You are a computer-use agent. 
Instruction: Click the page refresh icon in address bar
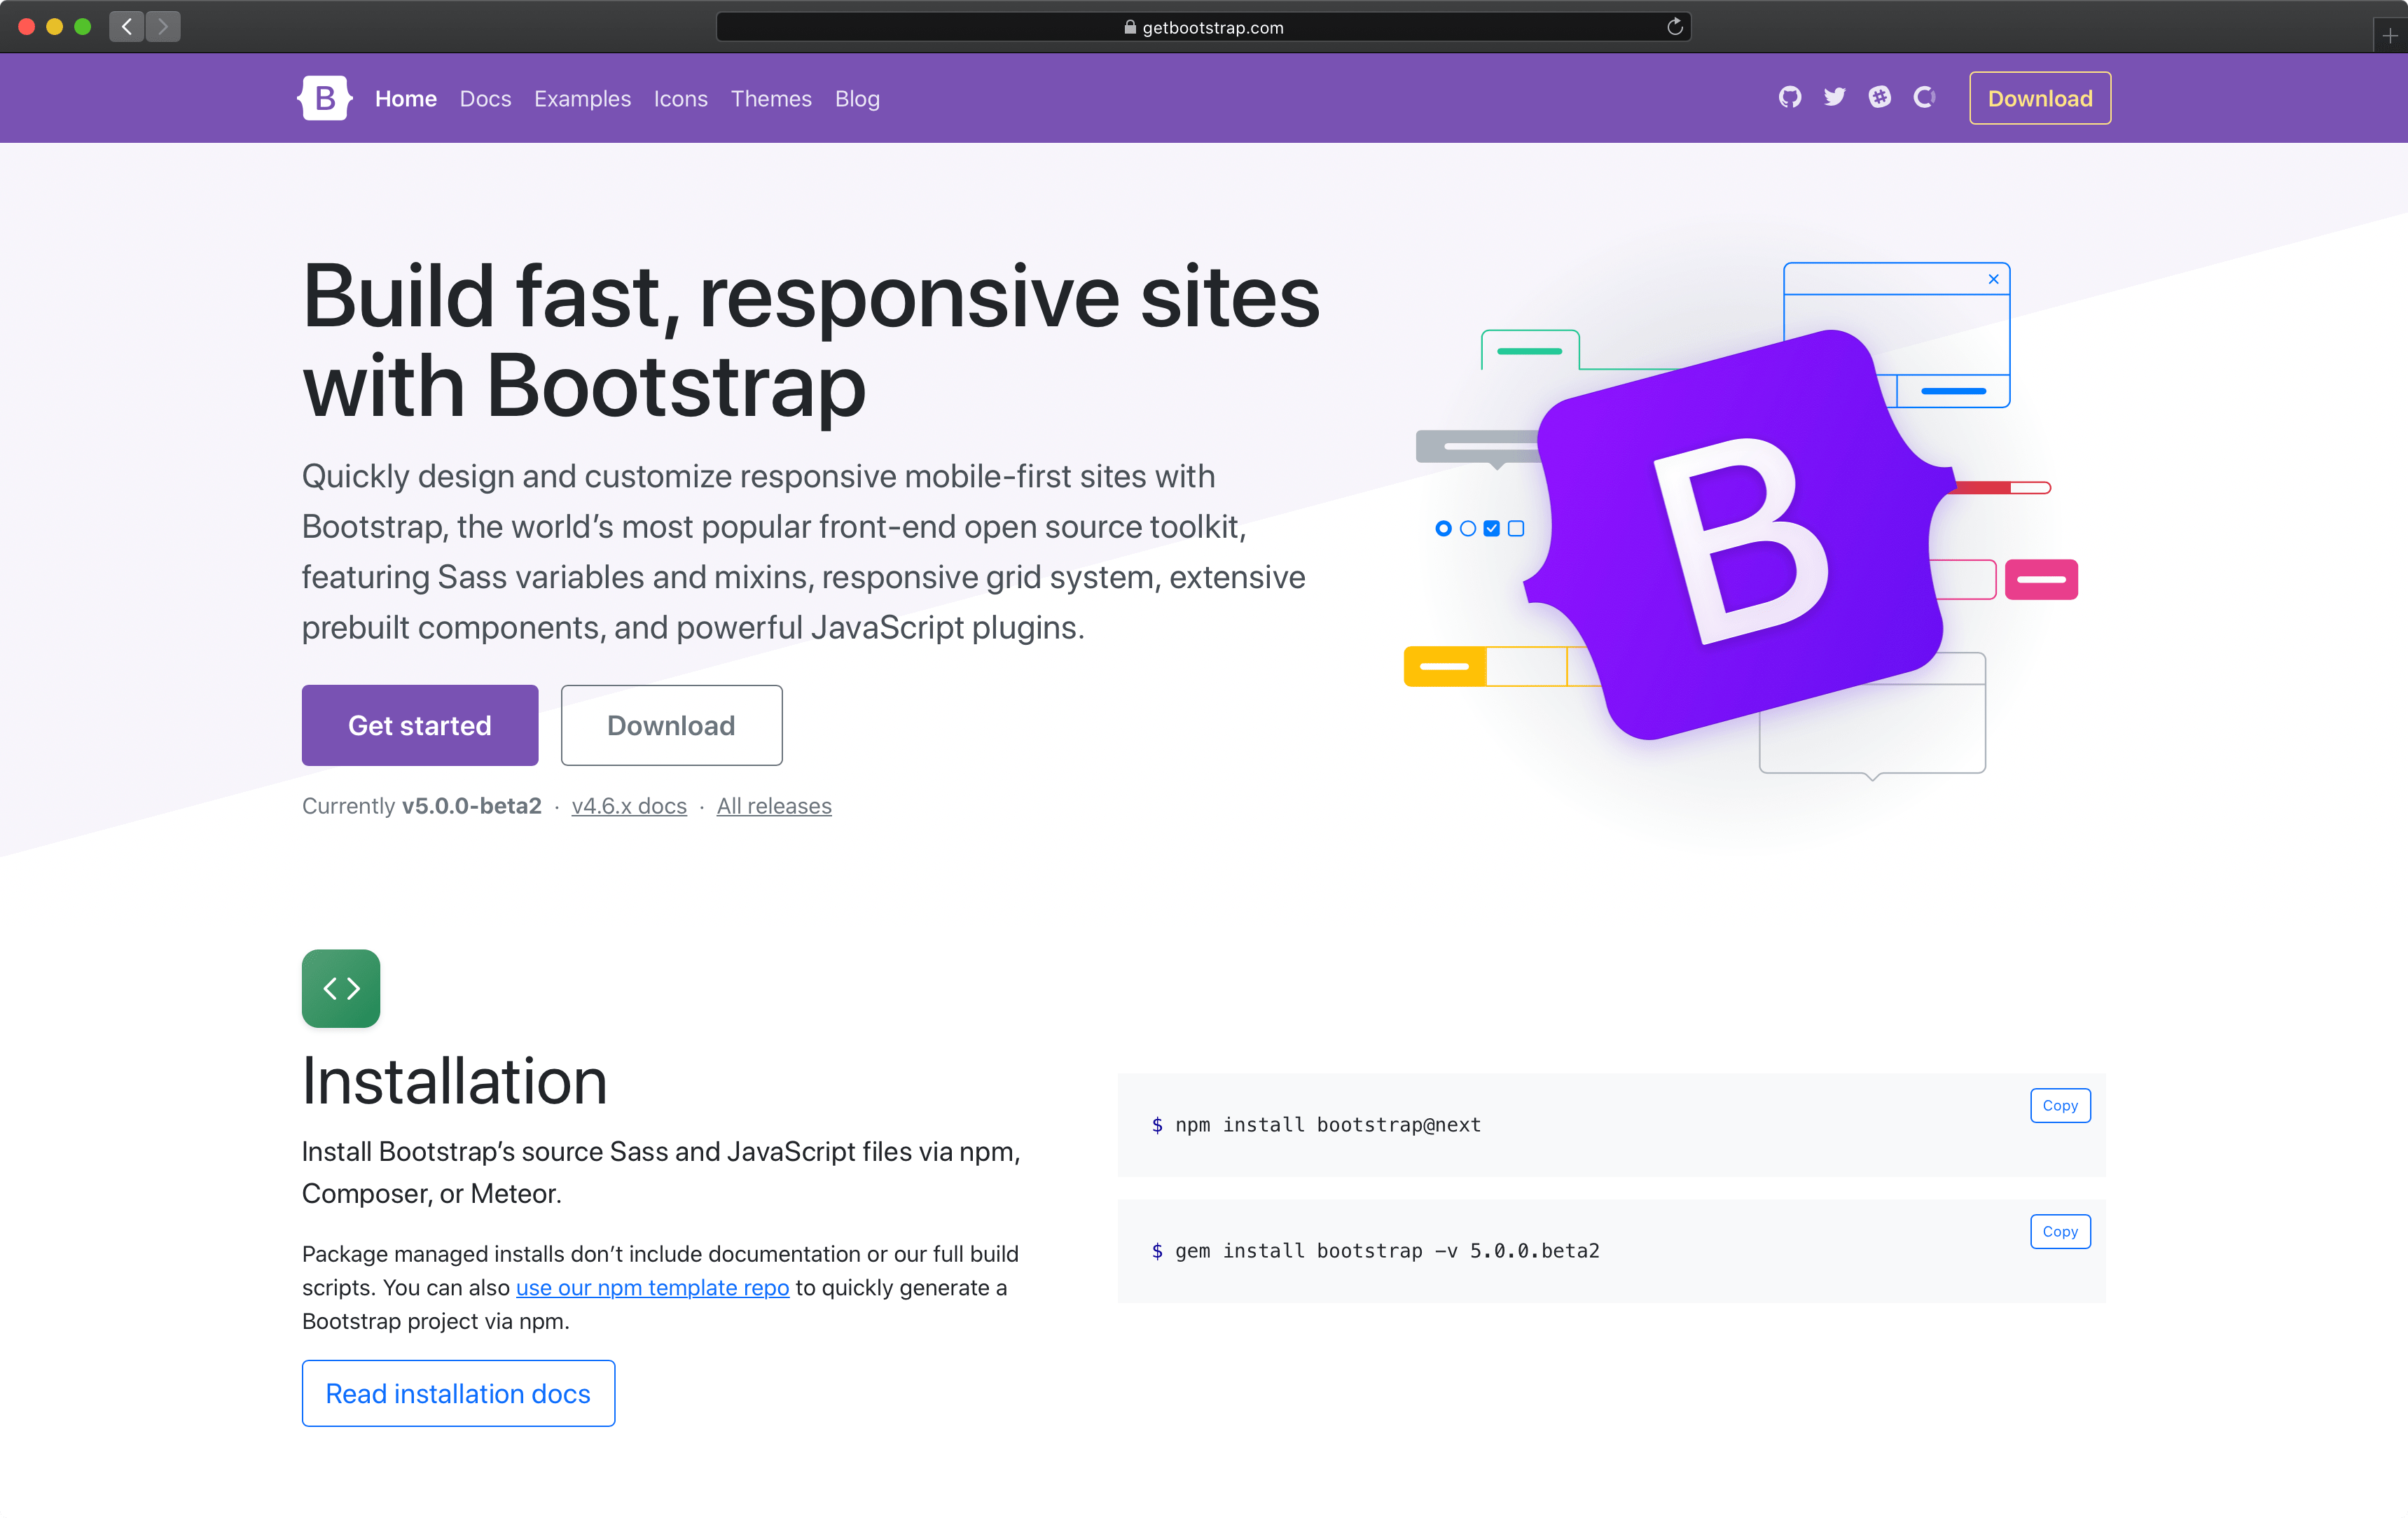(x=1673, y=26)
